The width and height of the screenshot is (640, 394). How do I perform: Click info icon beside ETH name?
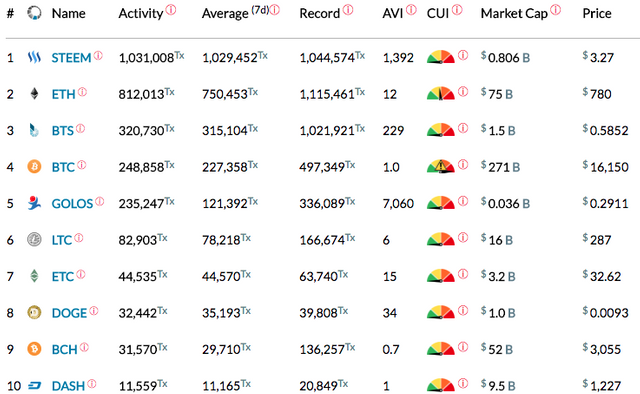click(82, 92)
